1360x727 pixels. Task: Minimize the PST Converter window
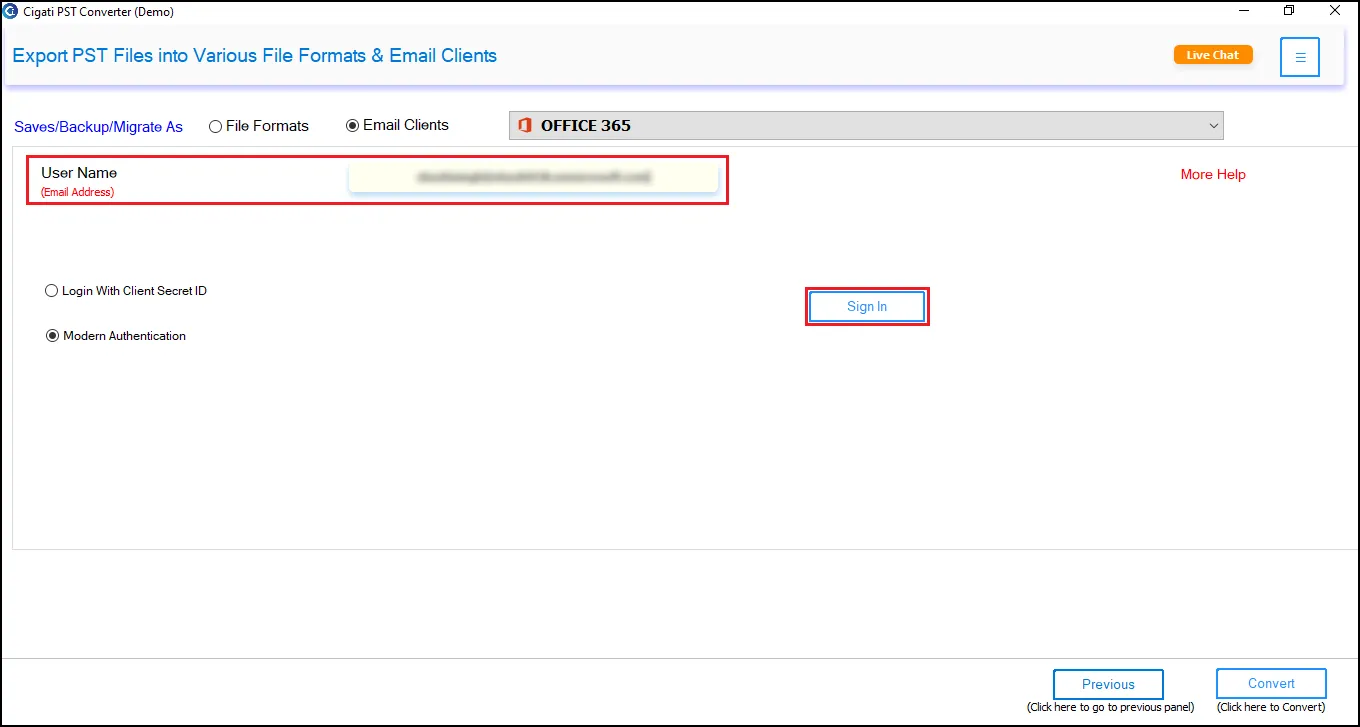coord(1243,11)
